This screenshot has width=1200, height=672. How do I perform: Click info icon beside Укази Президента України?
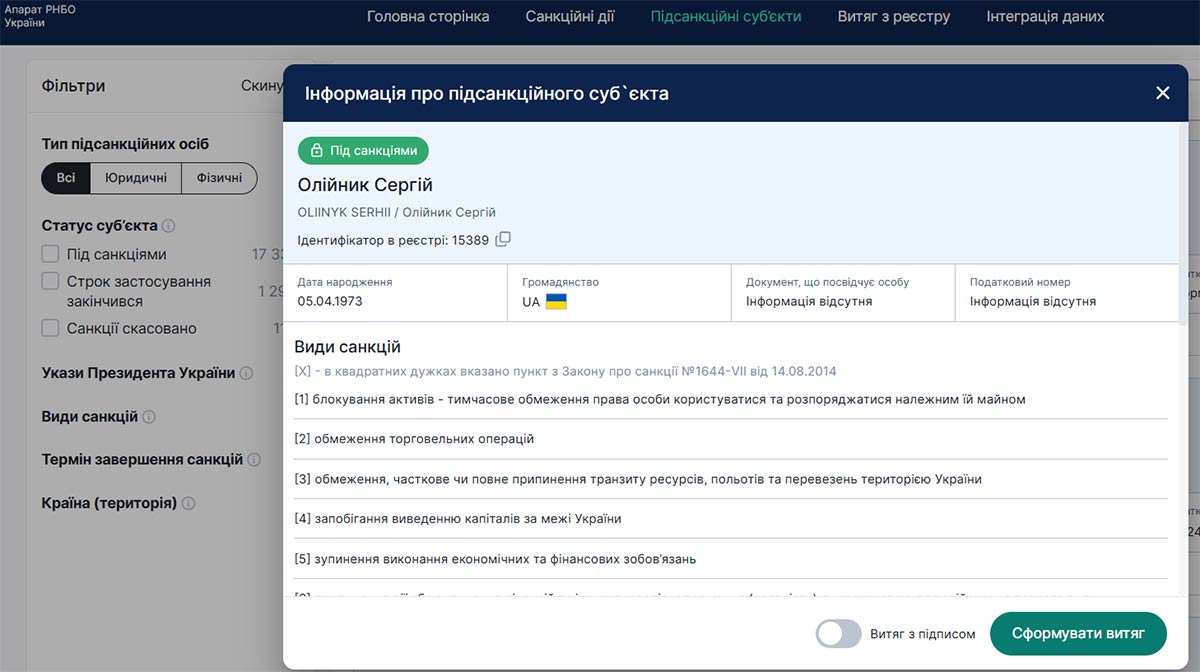tap(247, 374)
